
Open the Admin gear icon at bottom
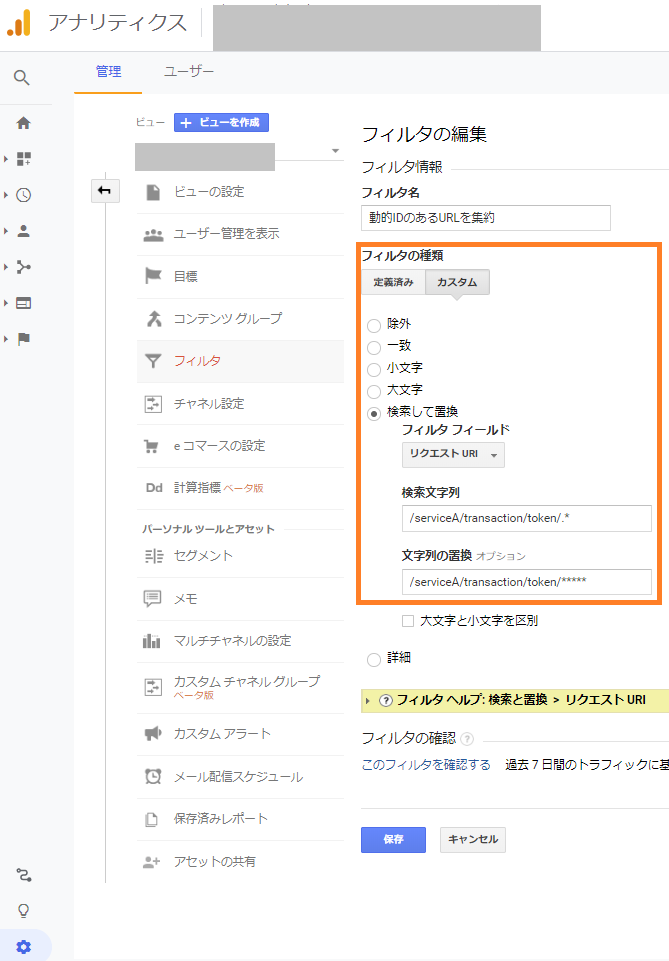click(x=23, y=946)
